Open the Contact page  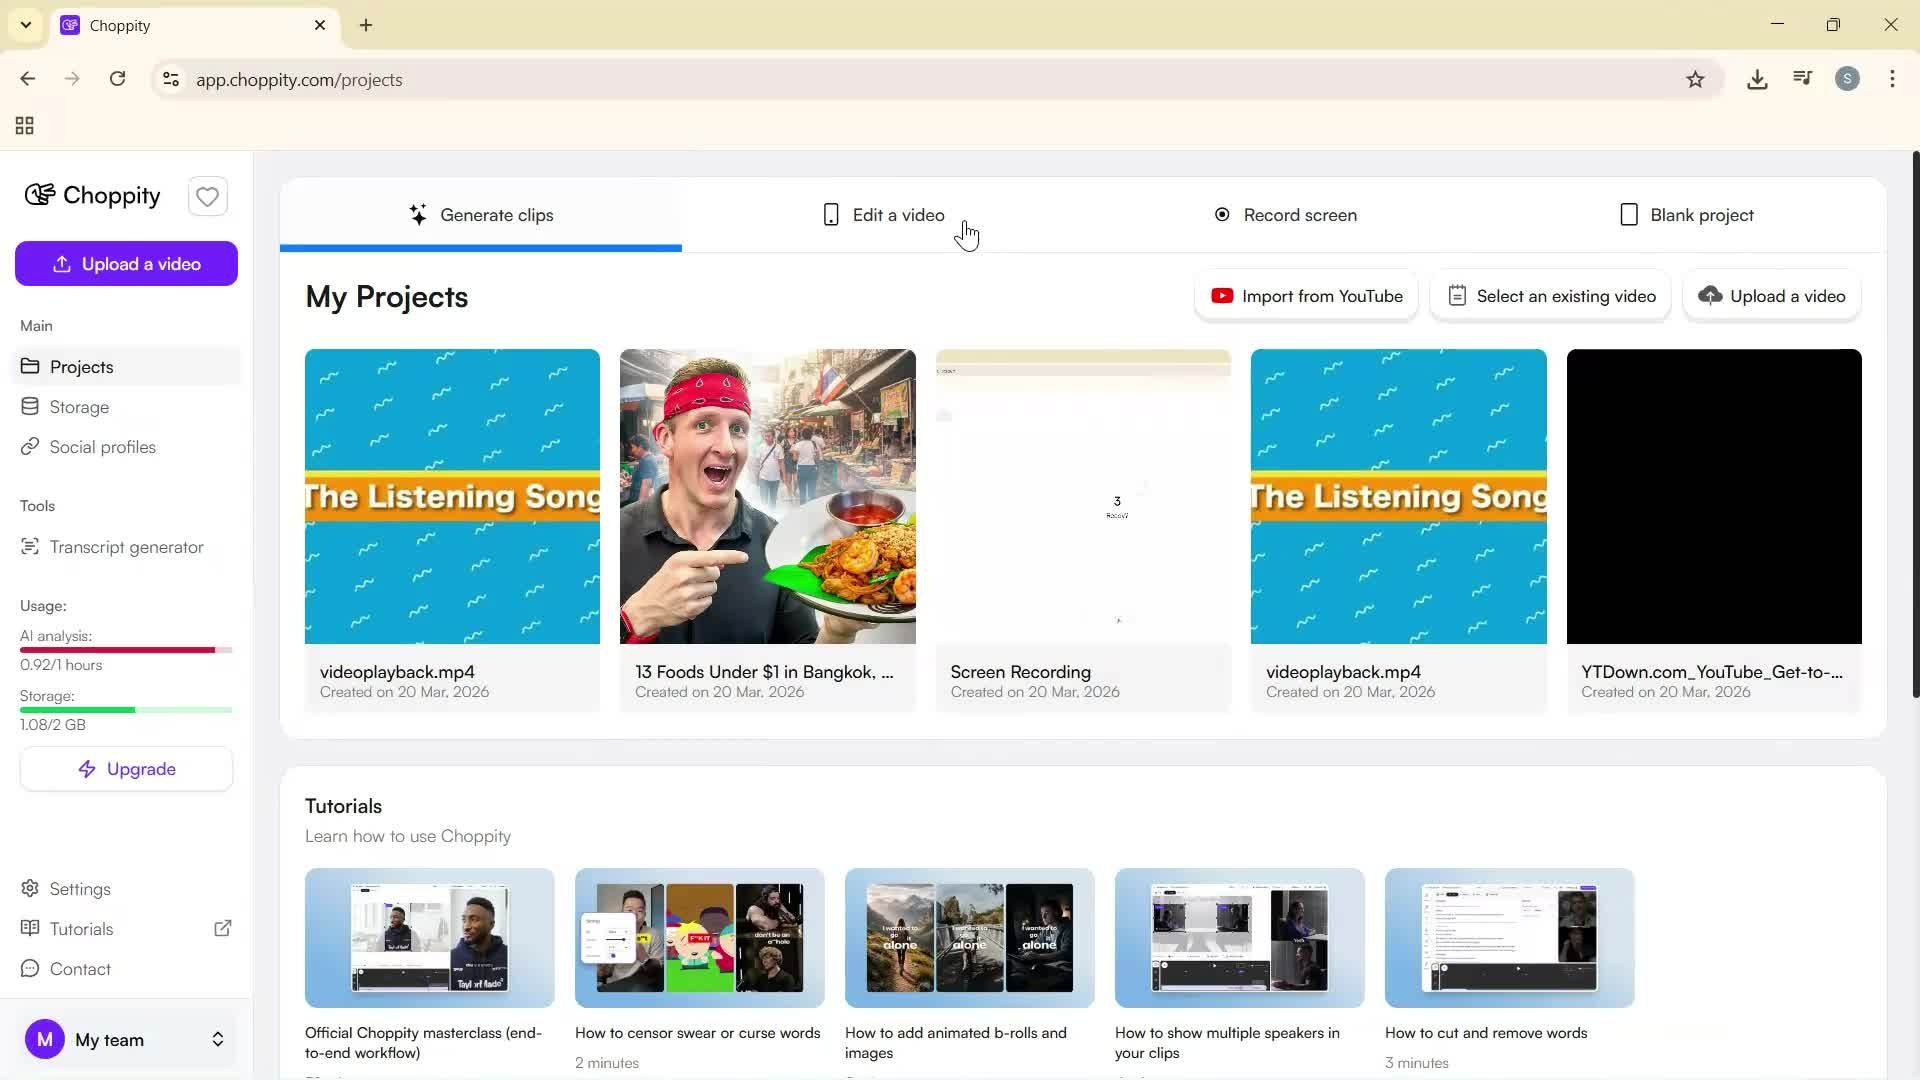coord(79,969)
